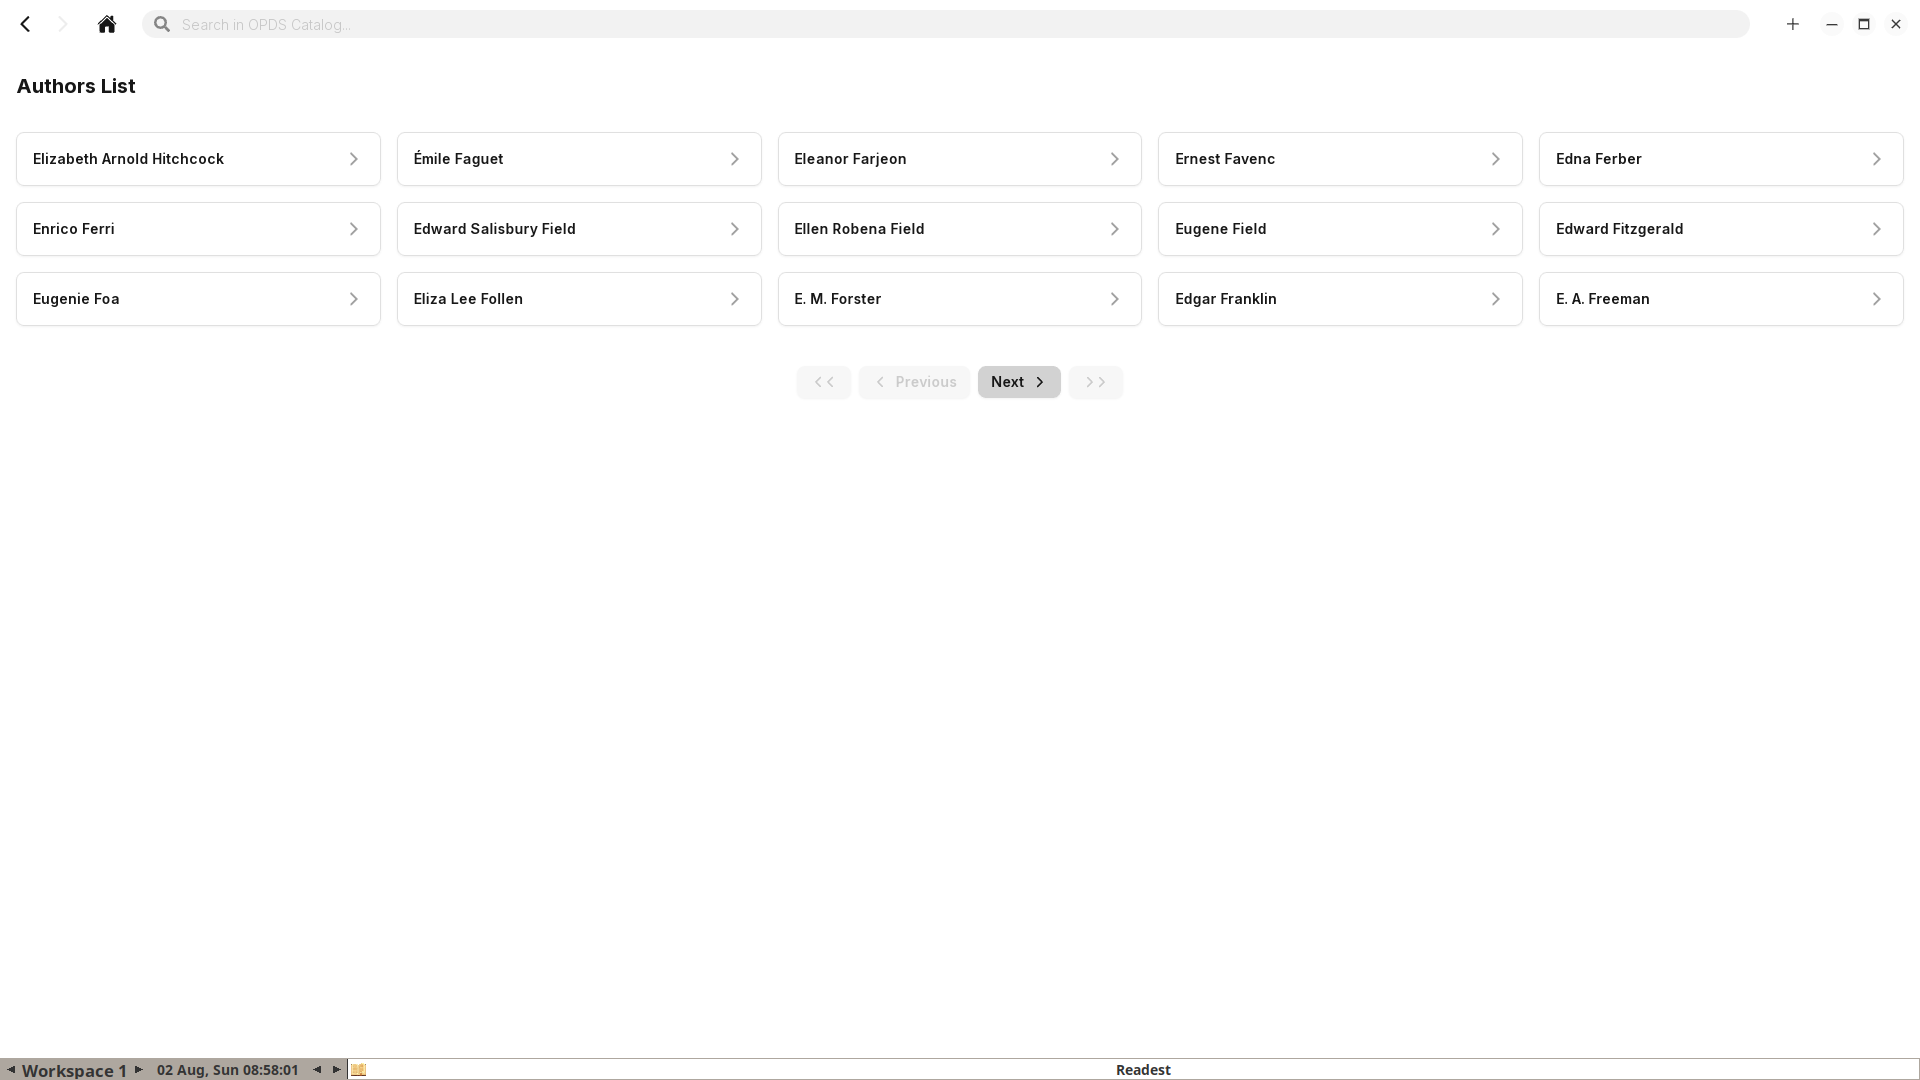Open Edgar Franklin author entry
The width and height of the screenshot is (1920, 1080).
tap(1340, 299)
